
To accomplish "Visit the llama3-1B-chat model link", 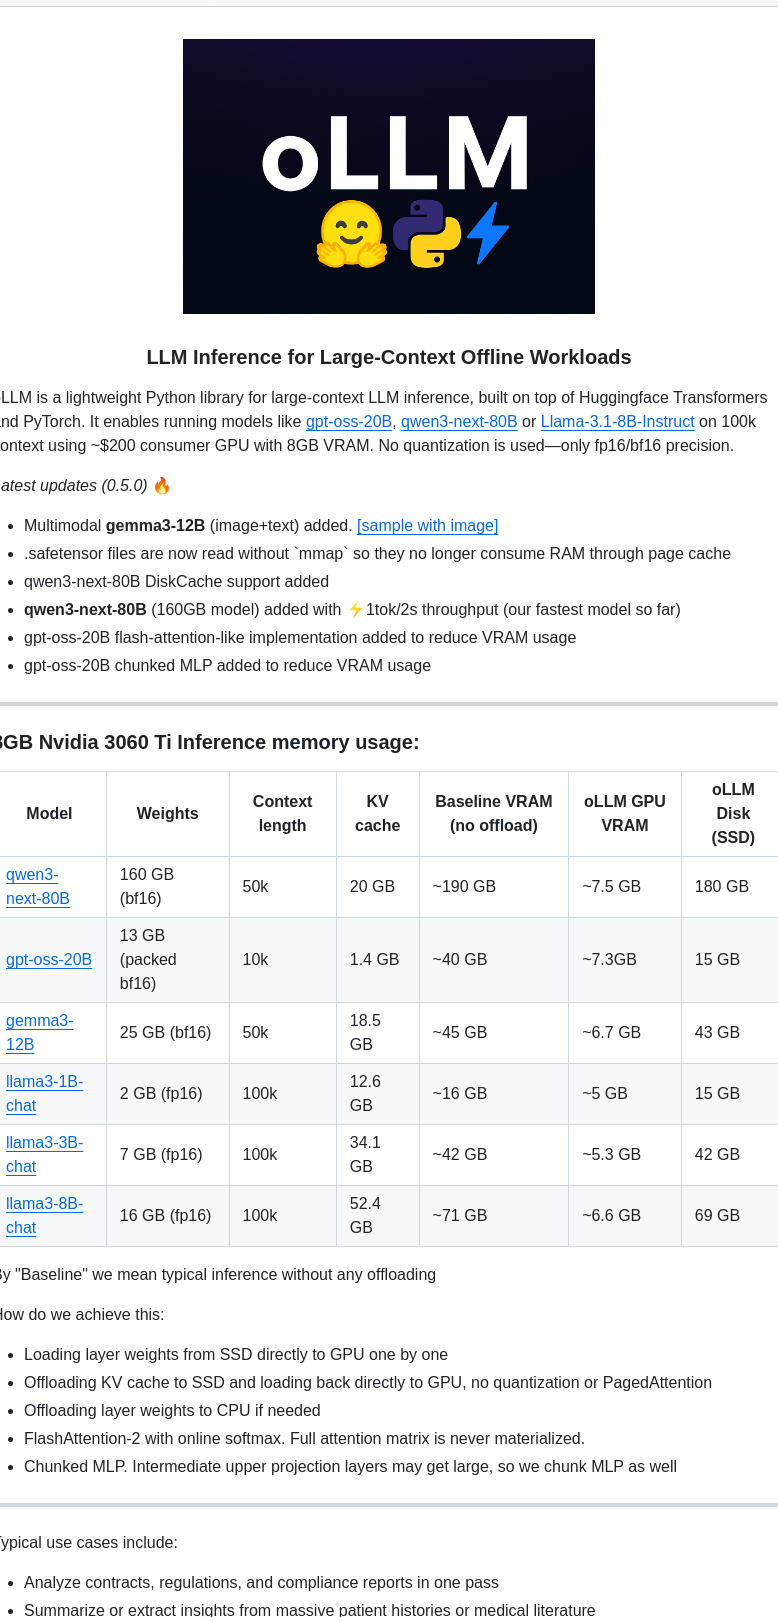I will [44, 1094].
